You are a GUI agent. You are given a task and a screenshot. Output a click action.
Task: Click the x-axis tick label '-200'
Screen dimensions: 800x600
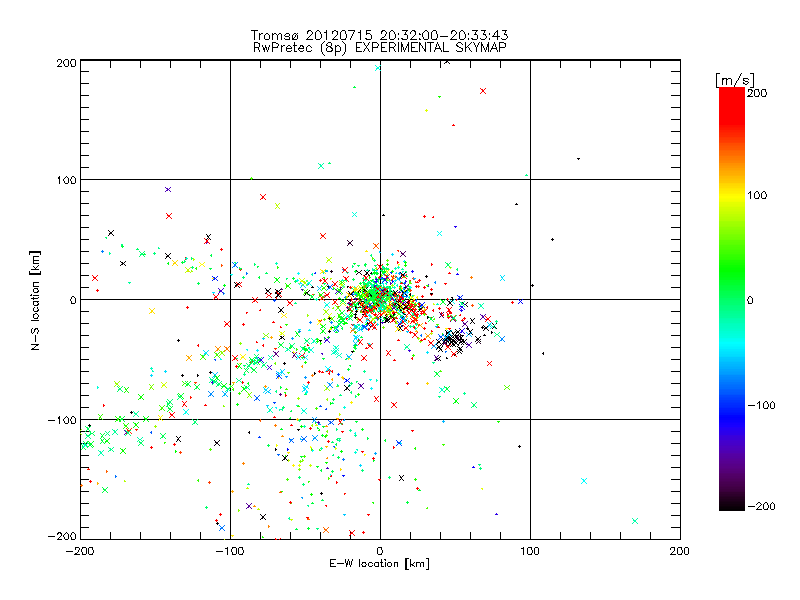pyautogui.click(x=80, y=551)
